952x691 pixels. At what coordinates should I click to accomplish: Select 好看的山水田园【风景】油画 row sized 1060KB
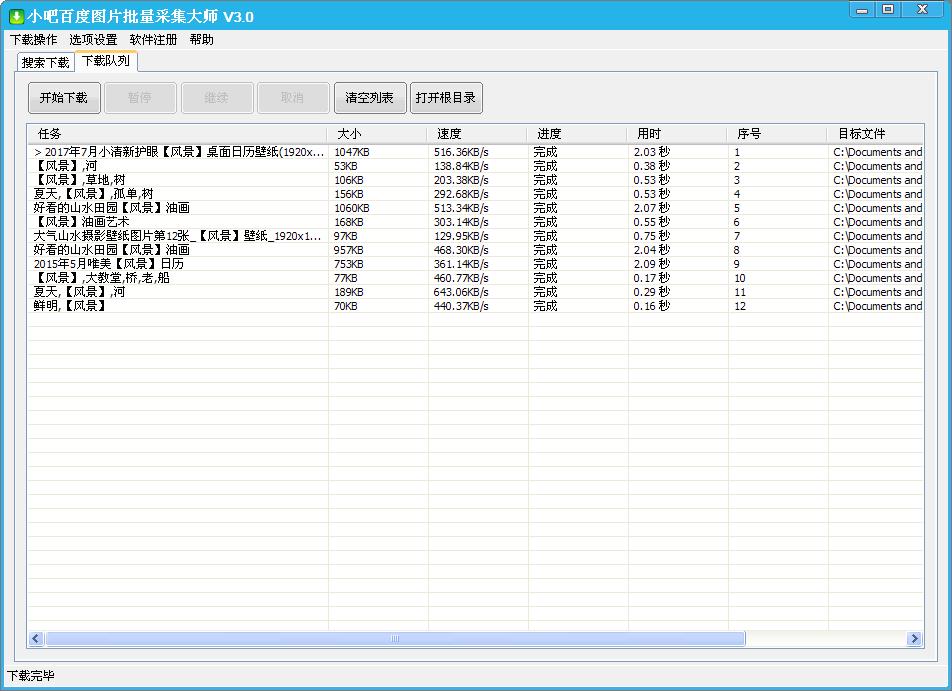[x=475, y=208]
